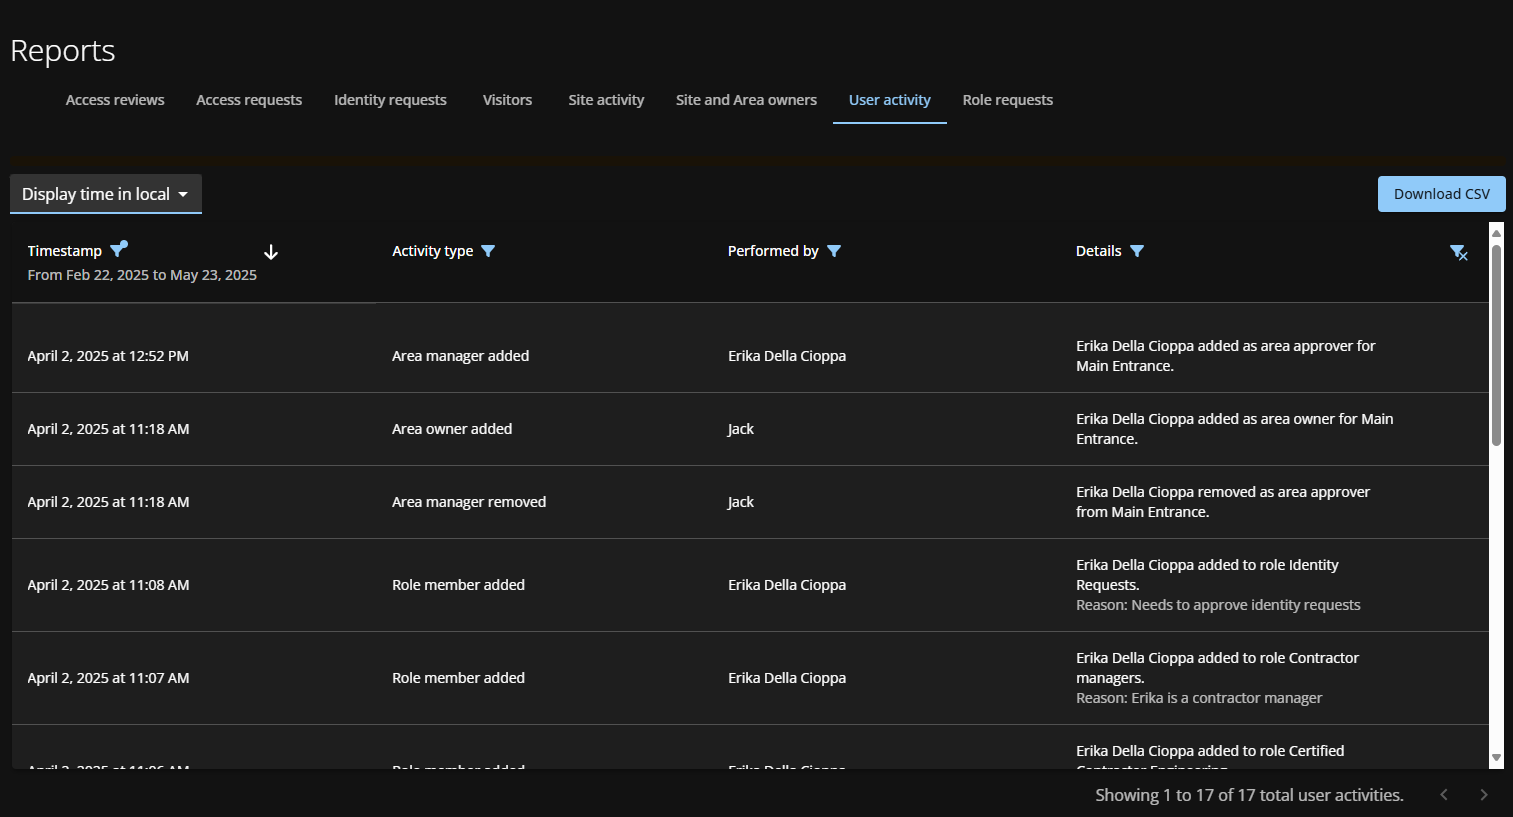Open Site and Area owners tab

[x=746, y=100]
